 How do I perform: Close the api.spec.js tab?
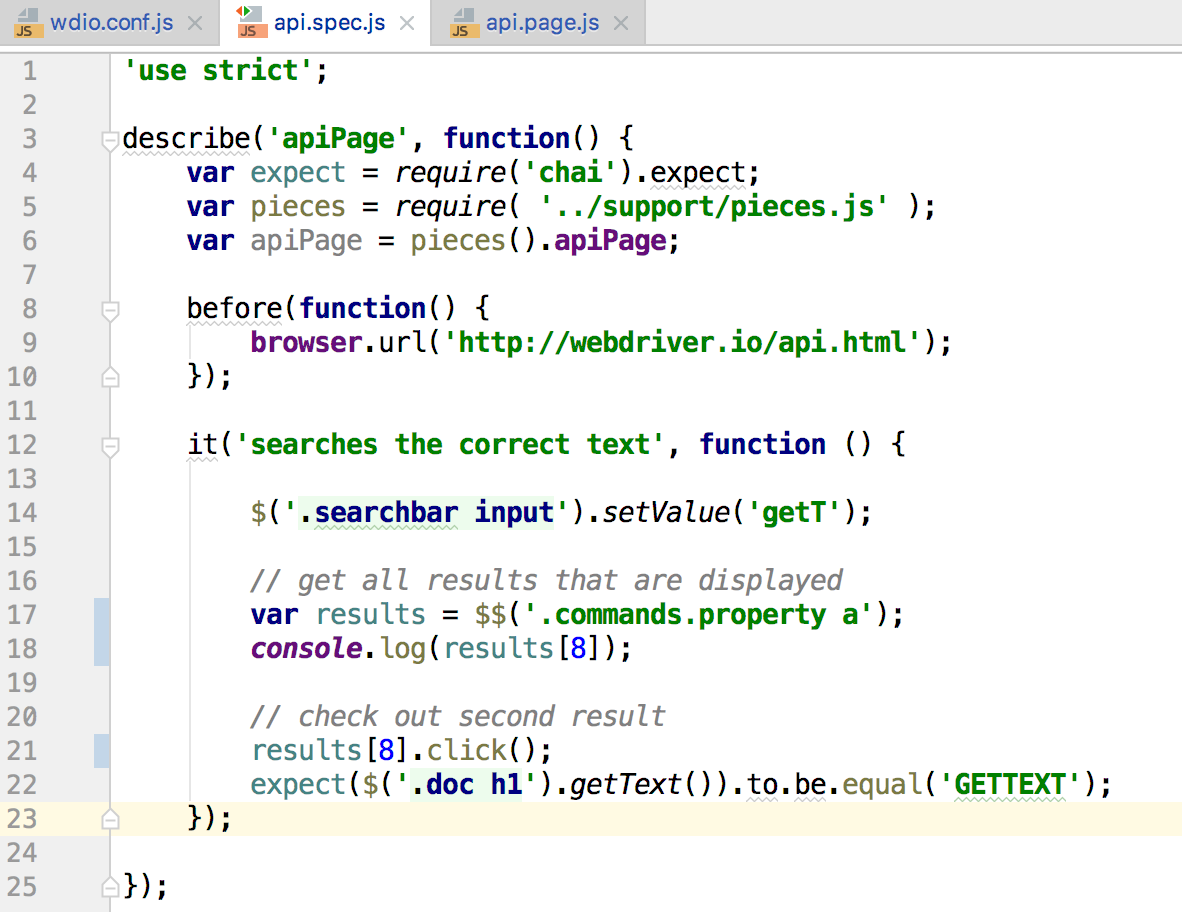click(407, 23)
